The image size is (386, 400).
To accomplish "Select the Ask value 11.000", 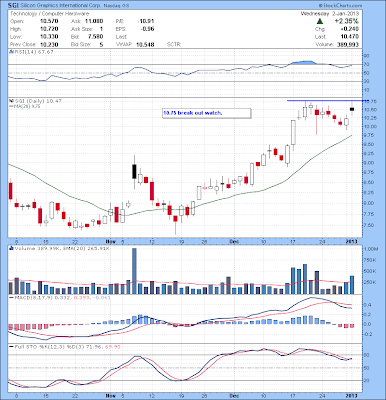I will coord(94,21).
